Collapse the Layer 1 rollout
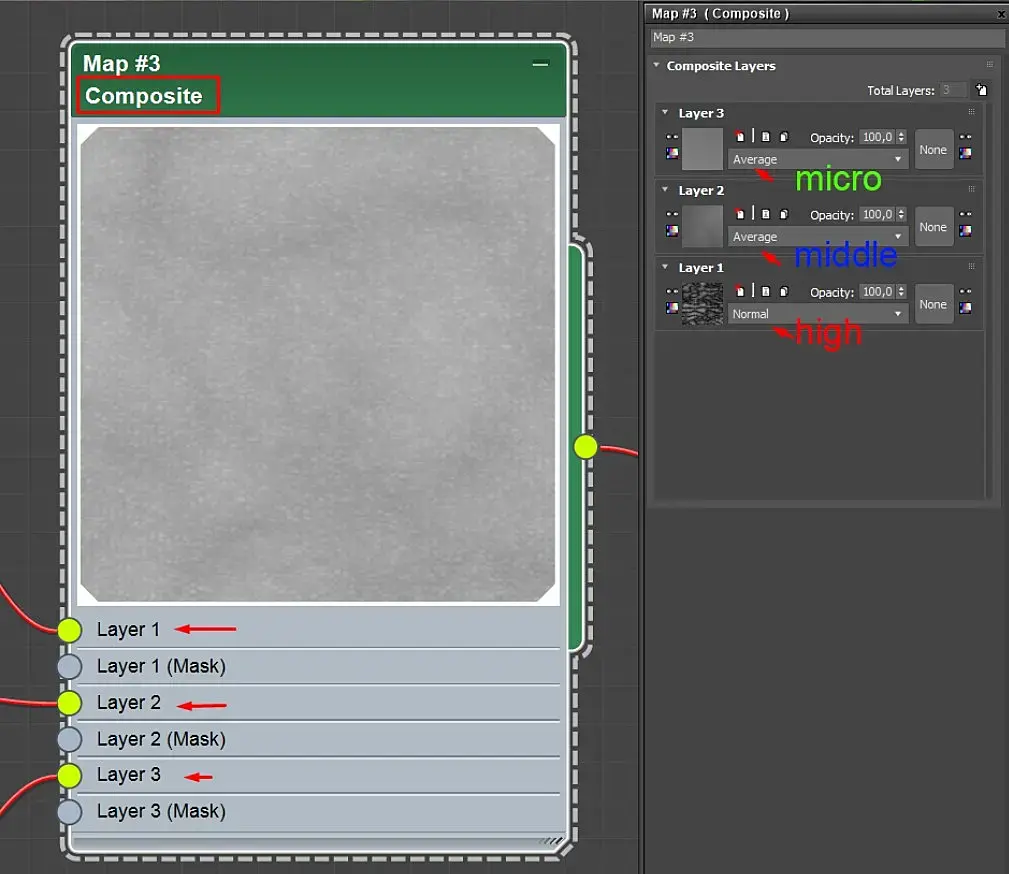Image resolution: width=1009 pixels, height=874 pixels. pos(665,266)
